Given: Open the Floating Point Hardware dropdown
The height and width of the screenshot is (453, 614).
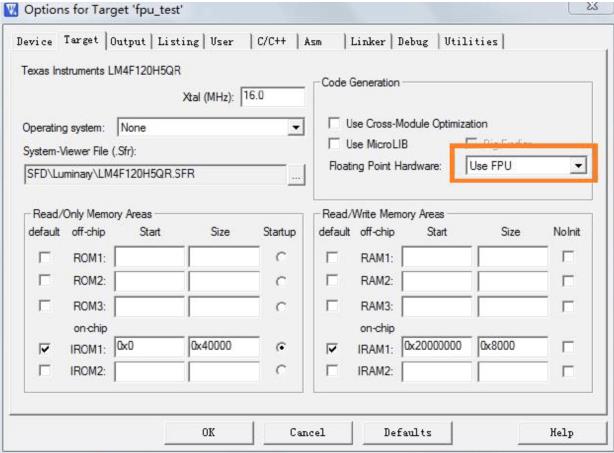Looking at the screenshot, I should [576, 164].
